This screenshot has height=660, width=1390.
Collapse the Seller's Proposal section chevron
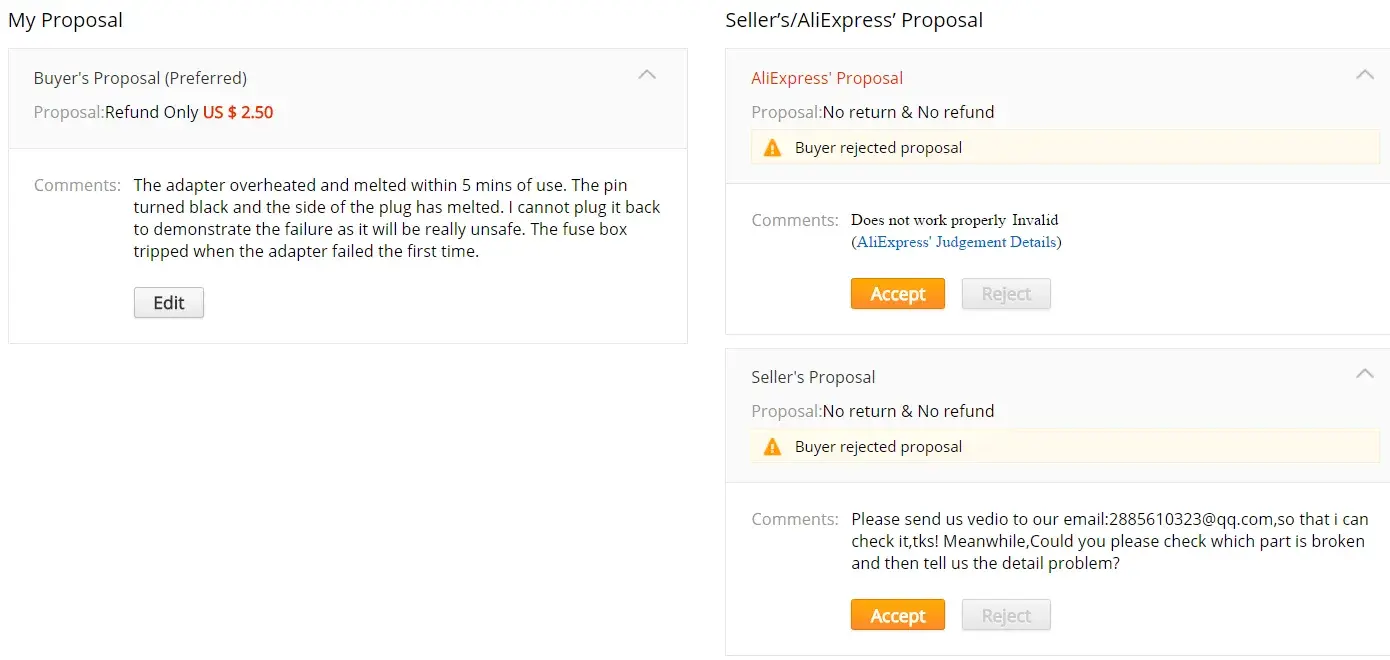tap(1364, 373)
